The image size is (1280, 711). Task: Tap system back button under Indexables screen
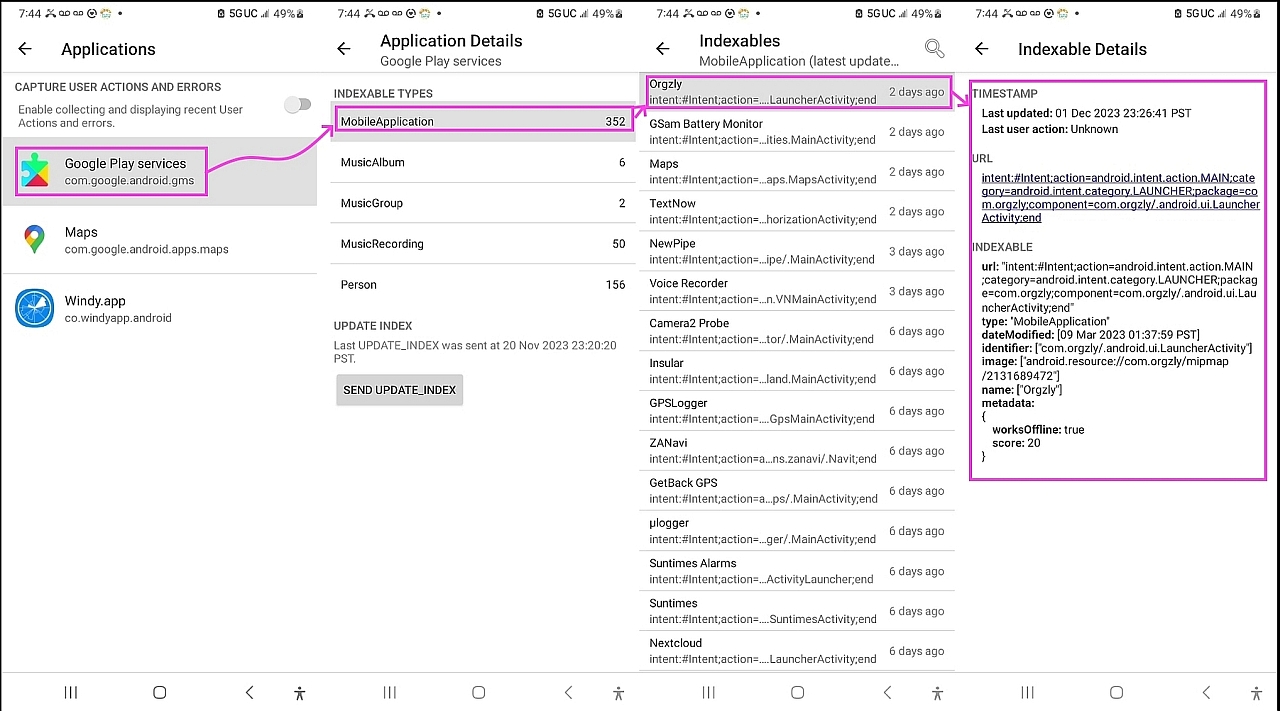point(888,692)
